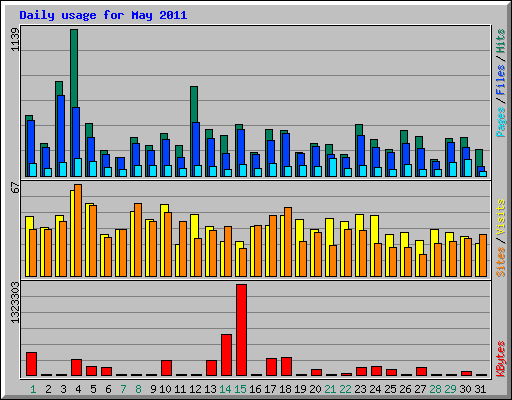
Task: Click day label 23 on the x-axis
Action: point(360,389)
